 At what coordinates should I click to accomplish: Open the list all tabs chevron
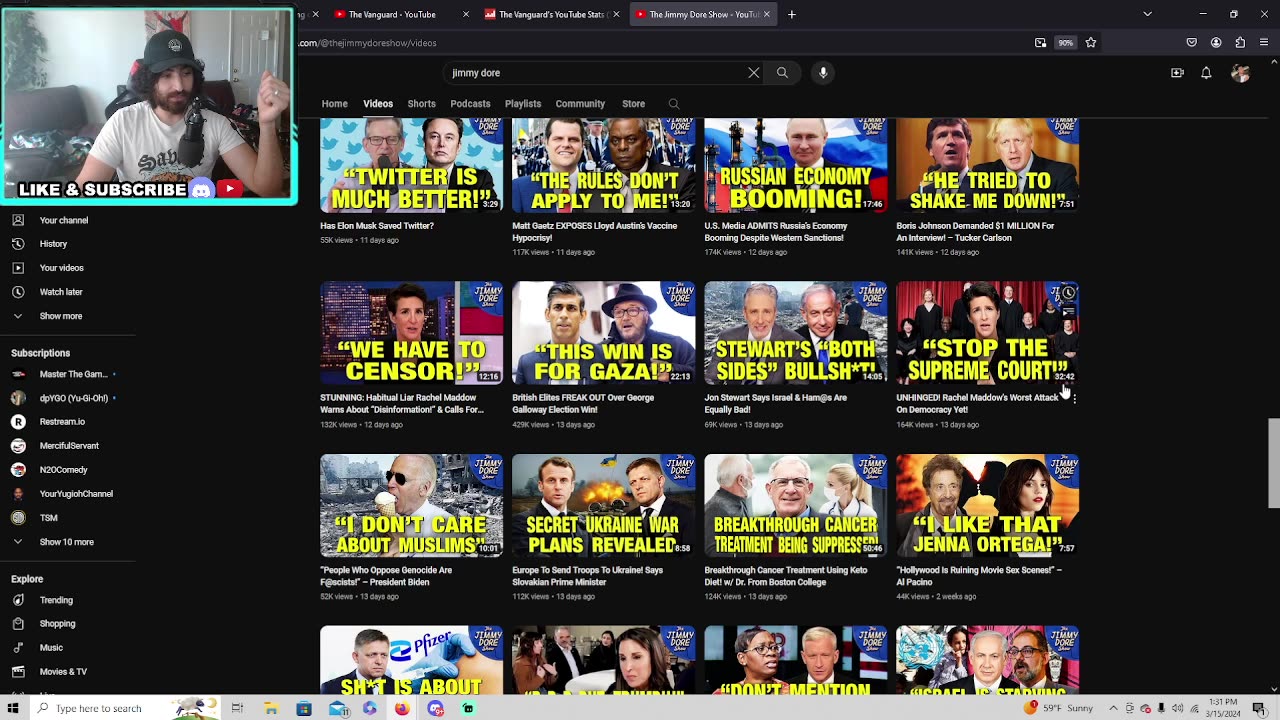1147,14
